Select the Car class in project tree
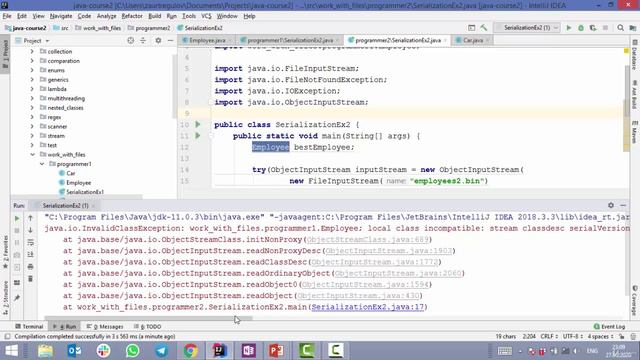 [x=71, y=173]
